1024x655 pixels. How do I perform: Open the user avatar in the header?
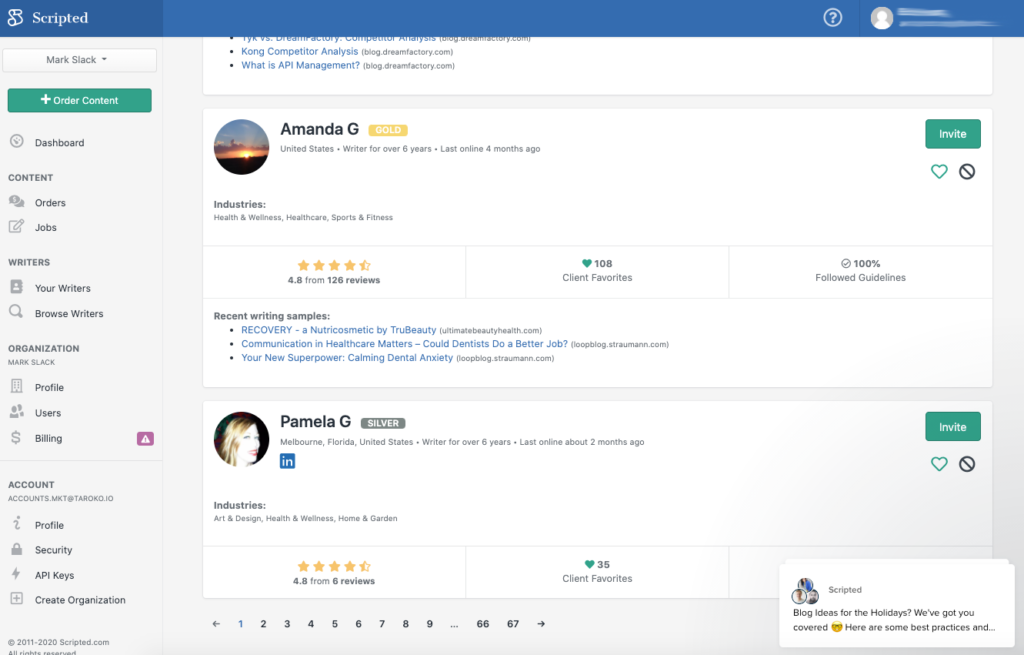882,18
